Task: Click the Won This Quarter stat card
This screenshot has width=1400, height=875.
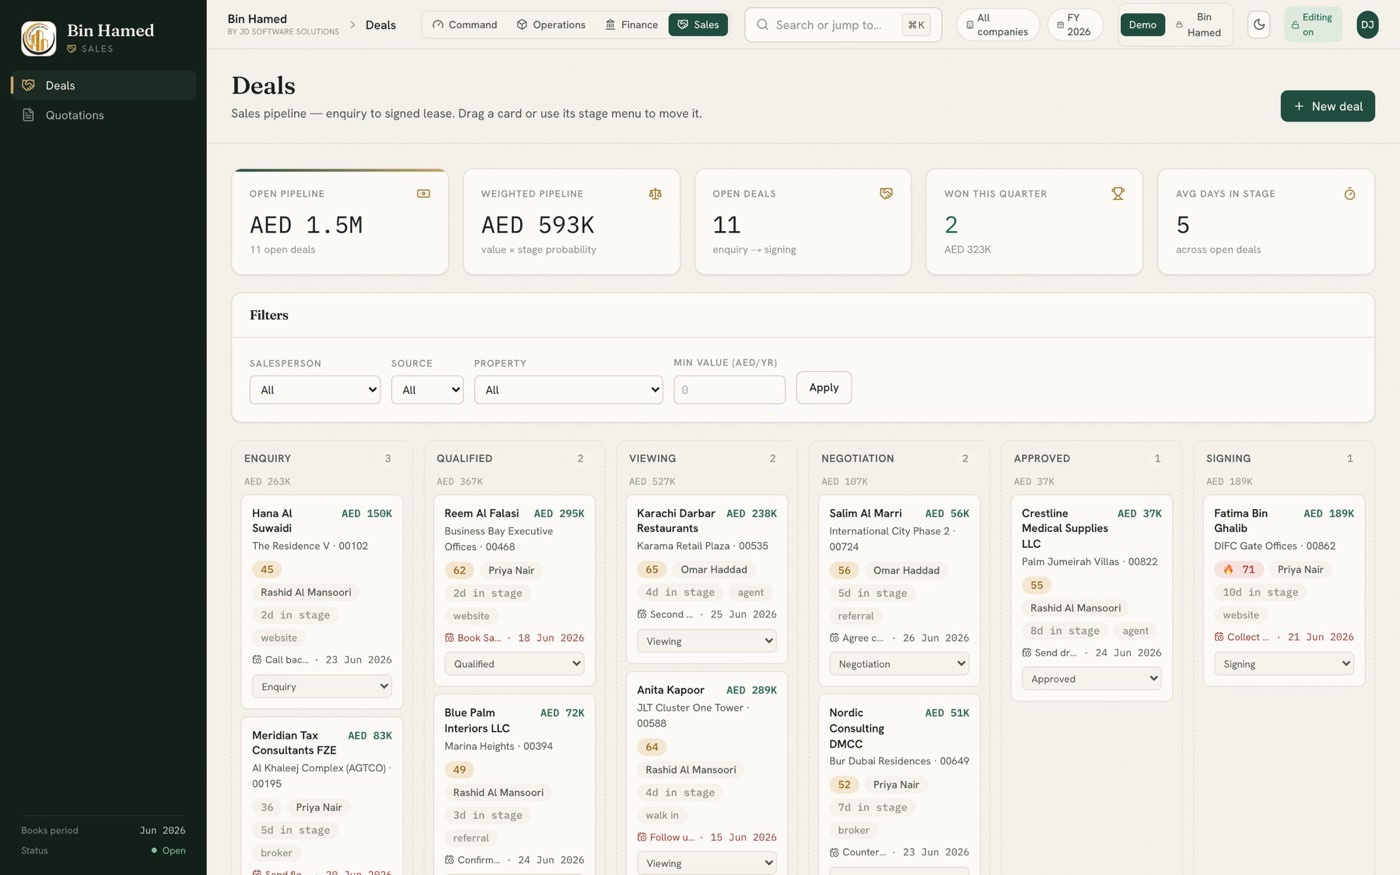Action: coord(1034,222)
